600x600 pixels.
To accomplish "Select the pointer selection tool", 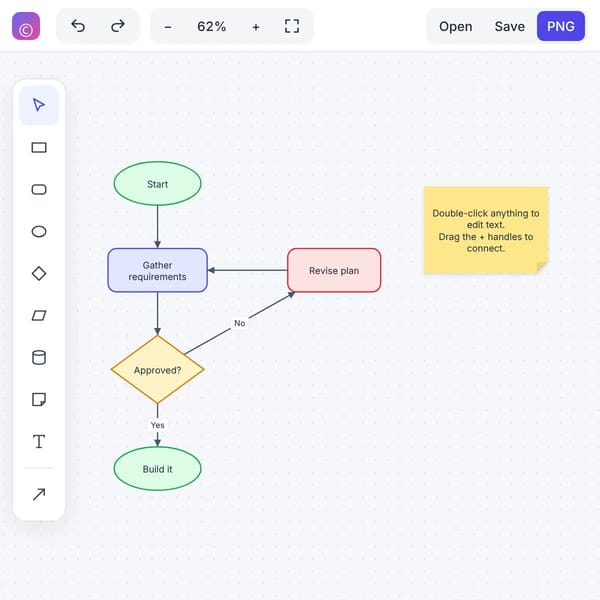I will (39, 105).
